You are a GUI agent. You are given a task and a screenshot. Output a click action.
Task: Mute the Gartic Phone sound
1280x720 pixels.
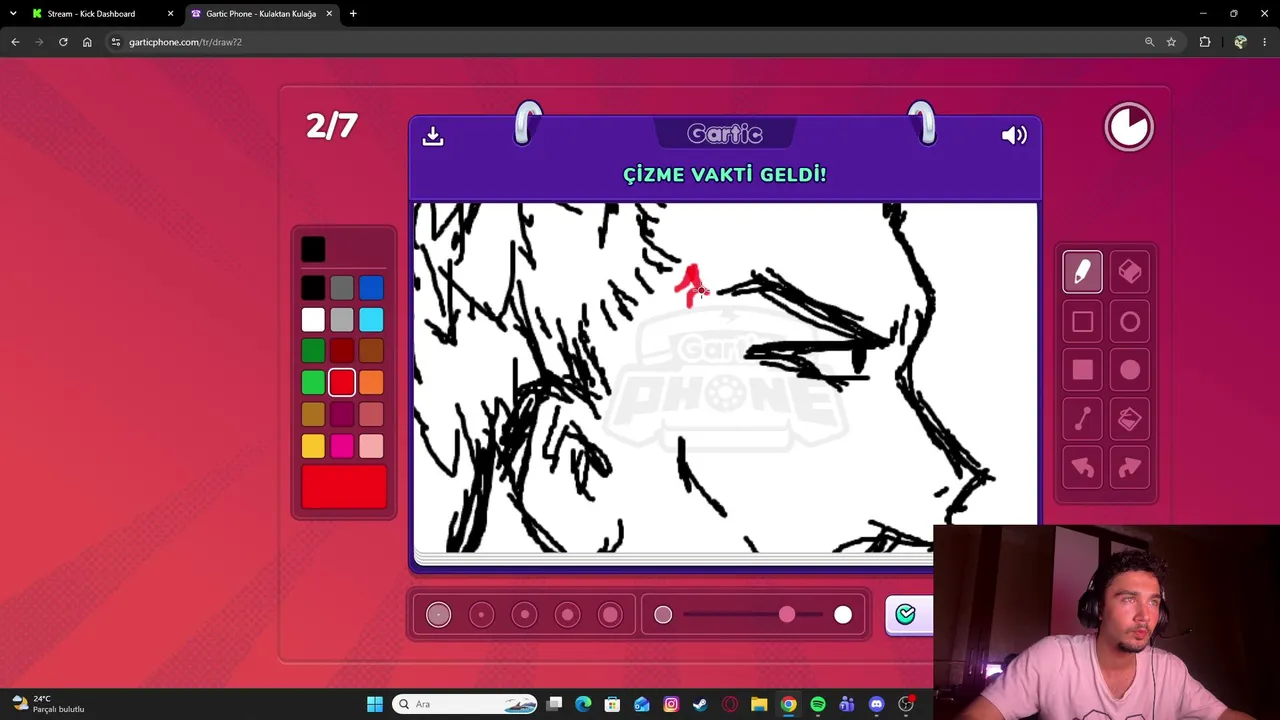[x=1014, y=135]
